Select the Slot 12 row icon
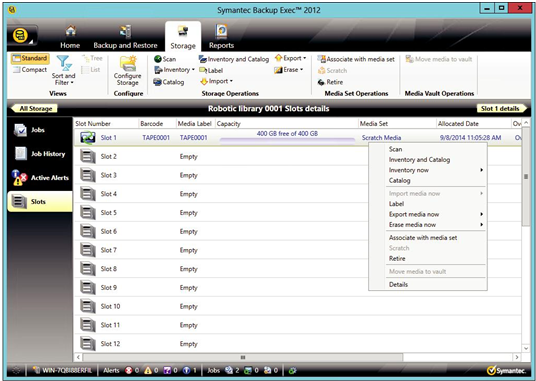This screenshot has width=536, height=381. [x=88, y=344]
